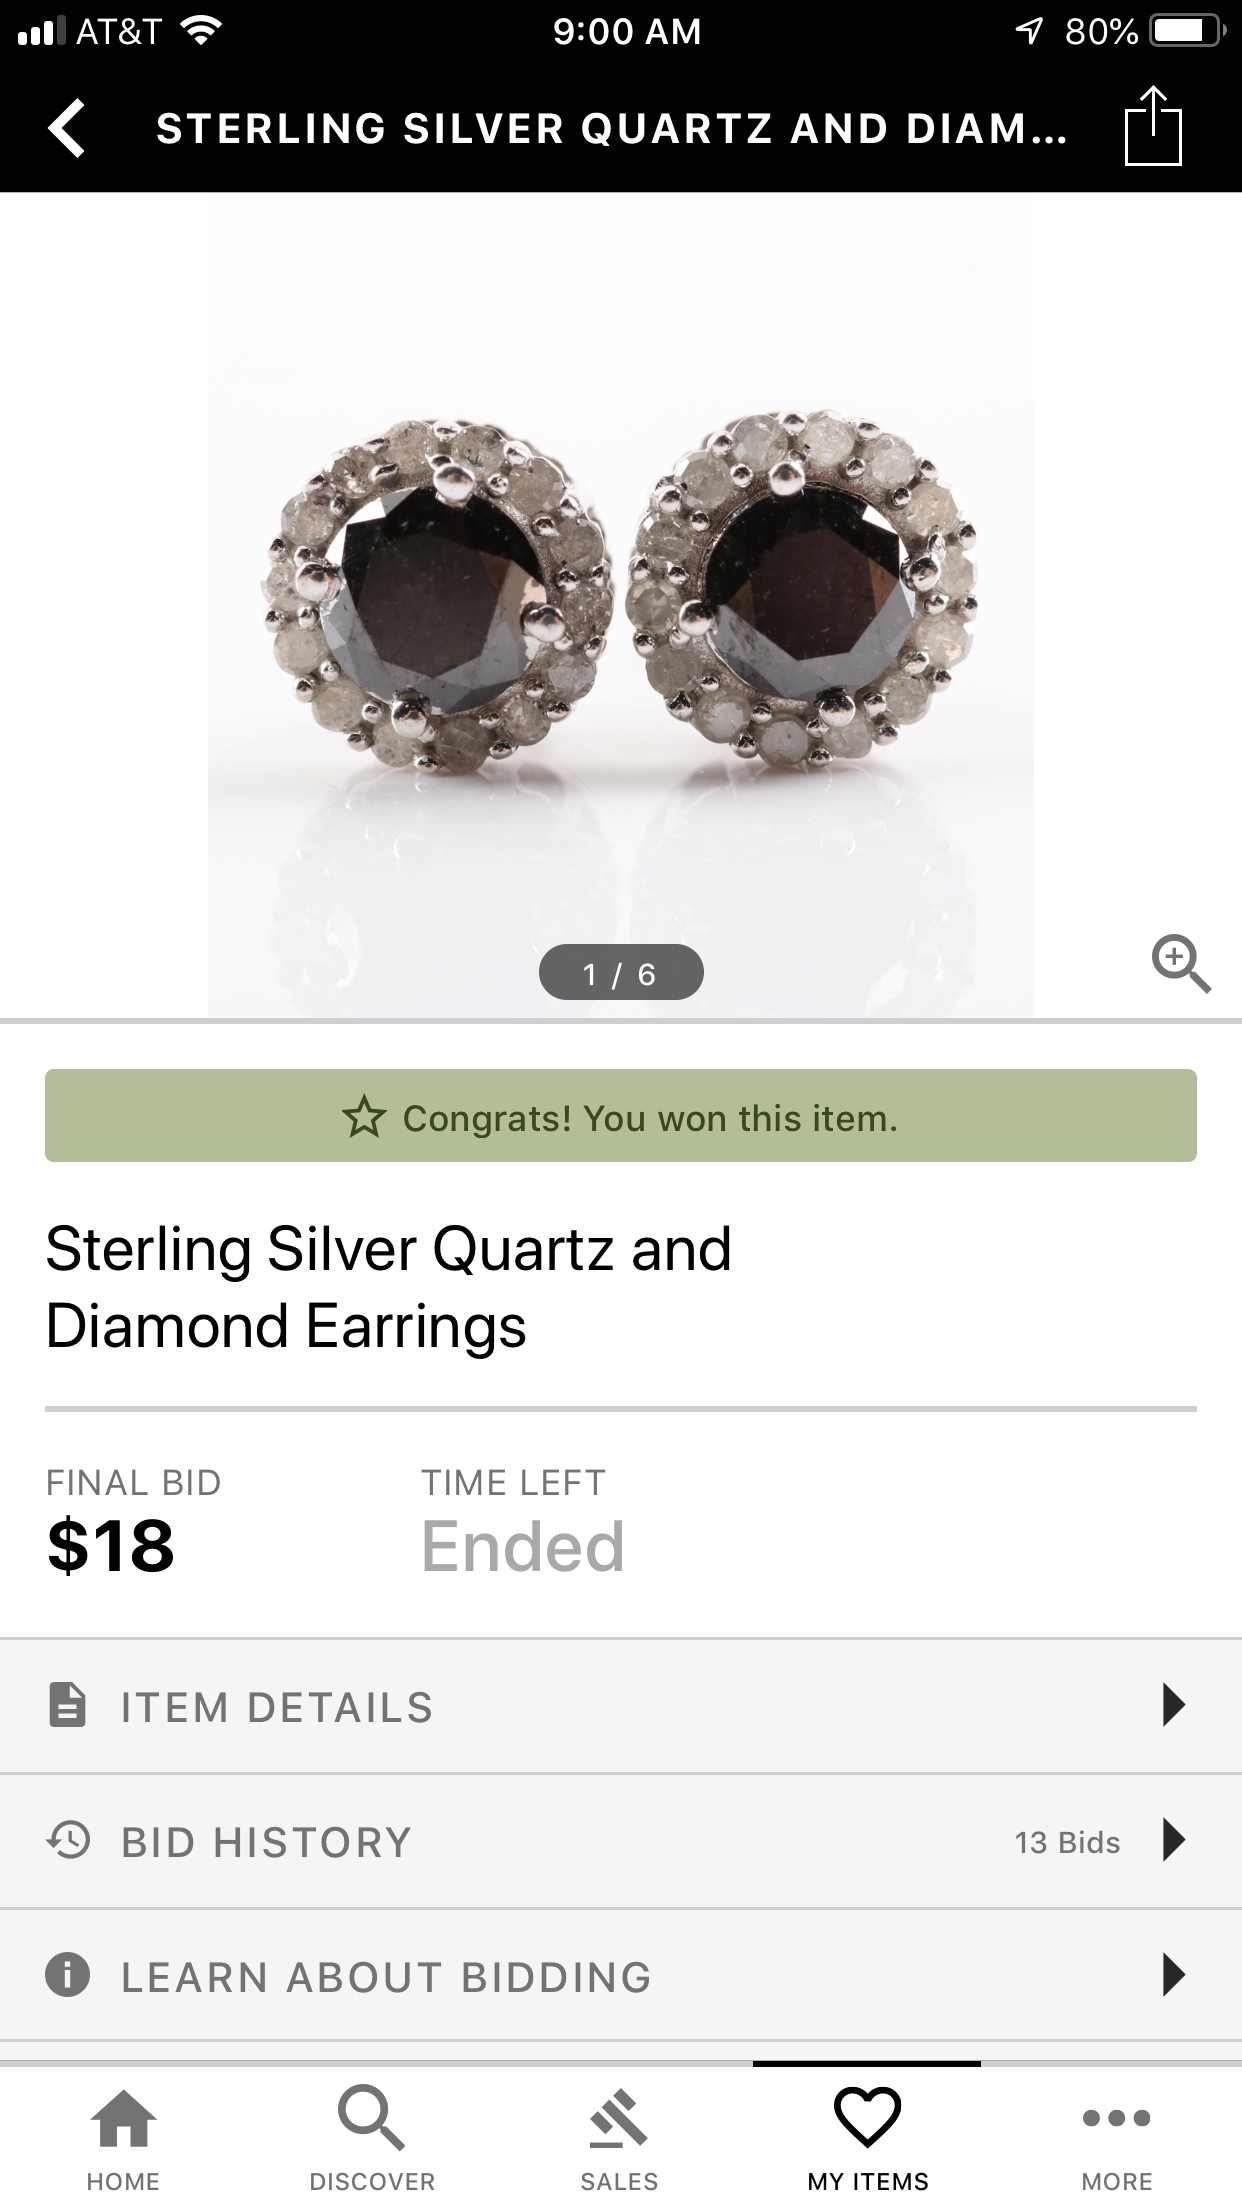Tap the Item Details document icon
This screenshot has height=2208, width=1242.
(x=68, y=1705)
